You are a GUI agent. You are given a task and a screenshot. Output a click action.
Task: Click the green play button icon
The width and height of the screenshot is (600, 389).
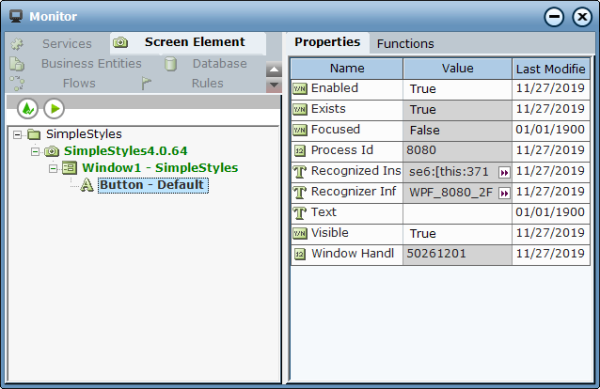(x=54, y=109)
